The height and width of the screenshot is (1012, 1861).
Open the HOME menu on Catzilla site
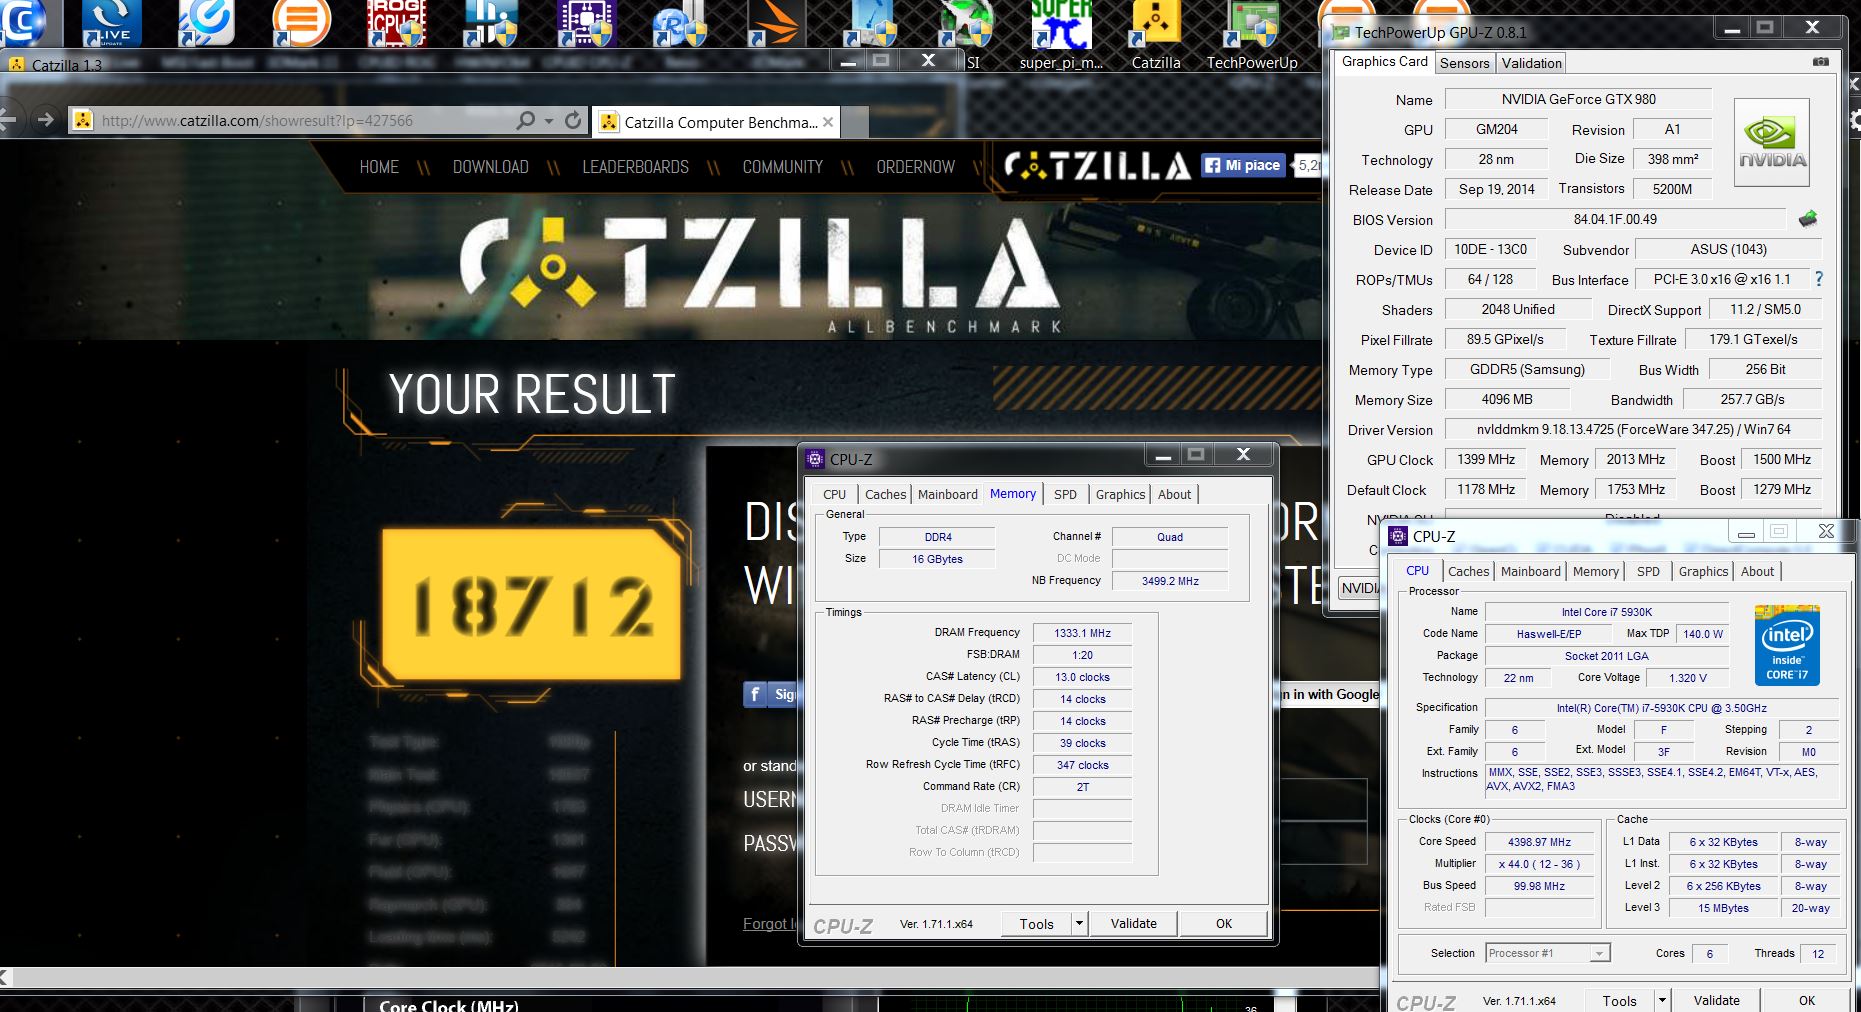point(379,167)
